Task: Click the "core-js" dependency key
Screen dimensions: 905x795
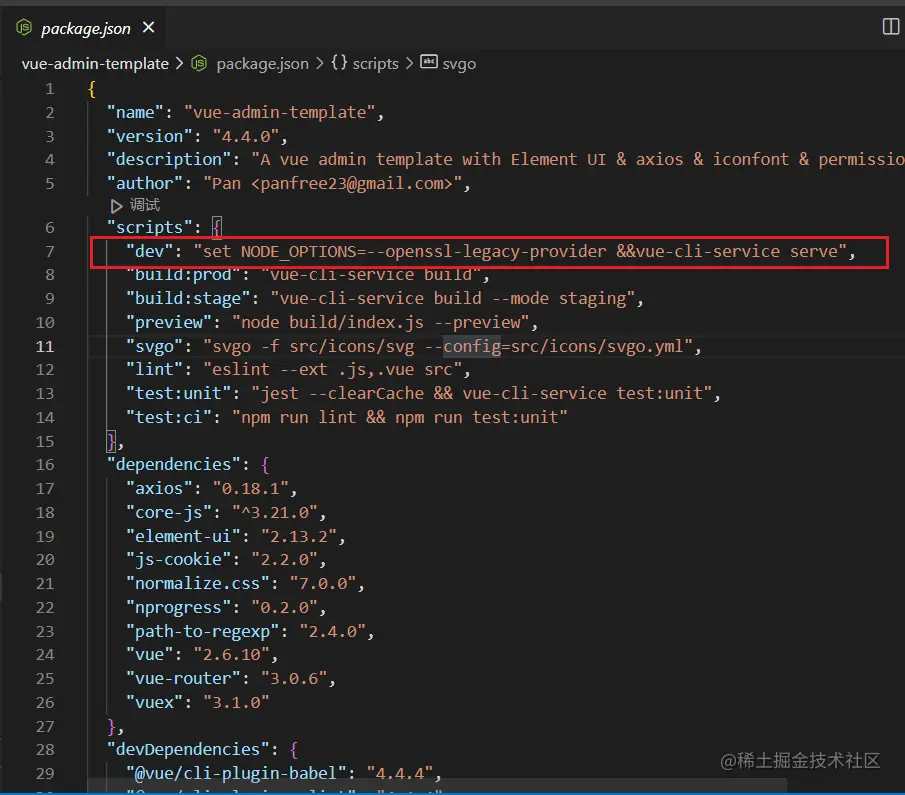Action: pos(169,513)
